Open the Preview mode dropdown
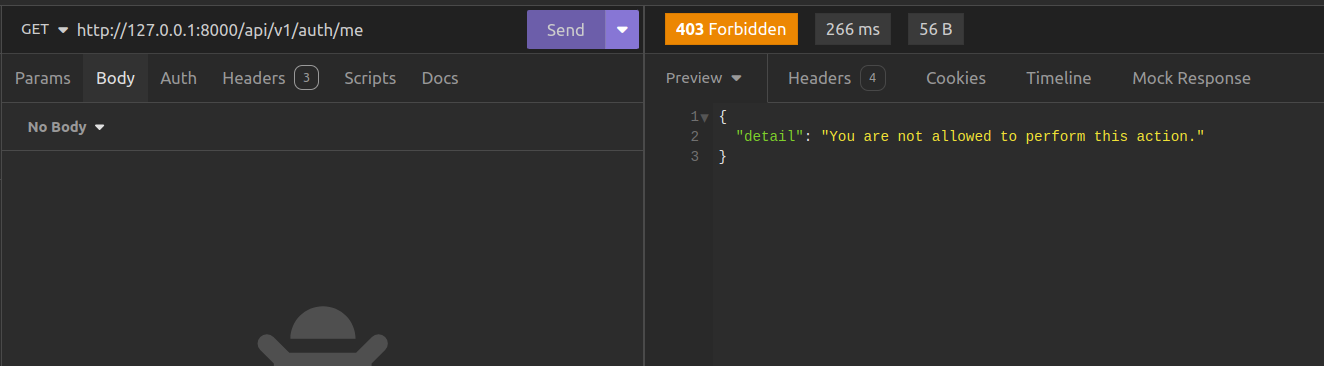This screenshot has height=366, width=1324. (x=705, y=78)
